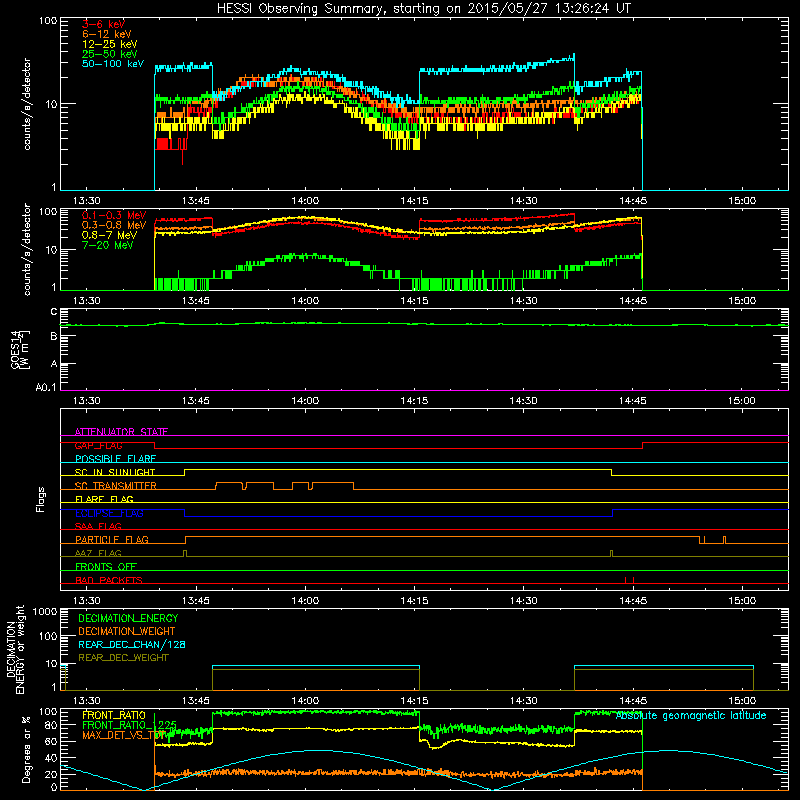This screenshot has height=800, width=800.
Task: Click the 12-25 keV legend entry
Action: [109, 44]
